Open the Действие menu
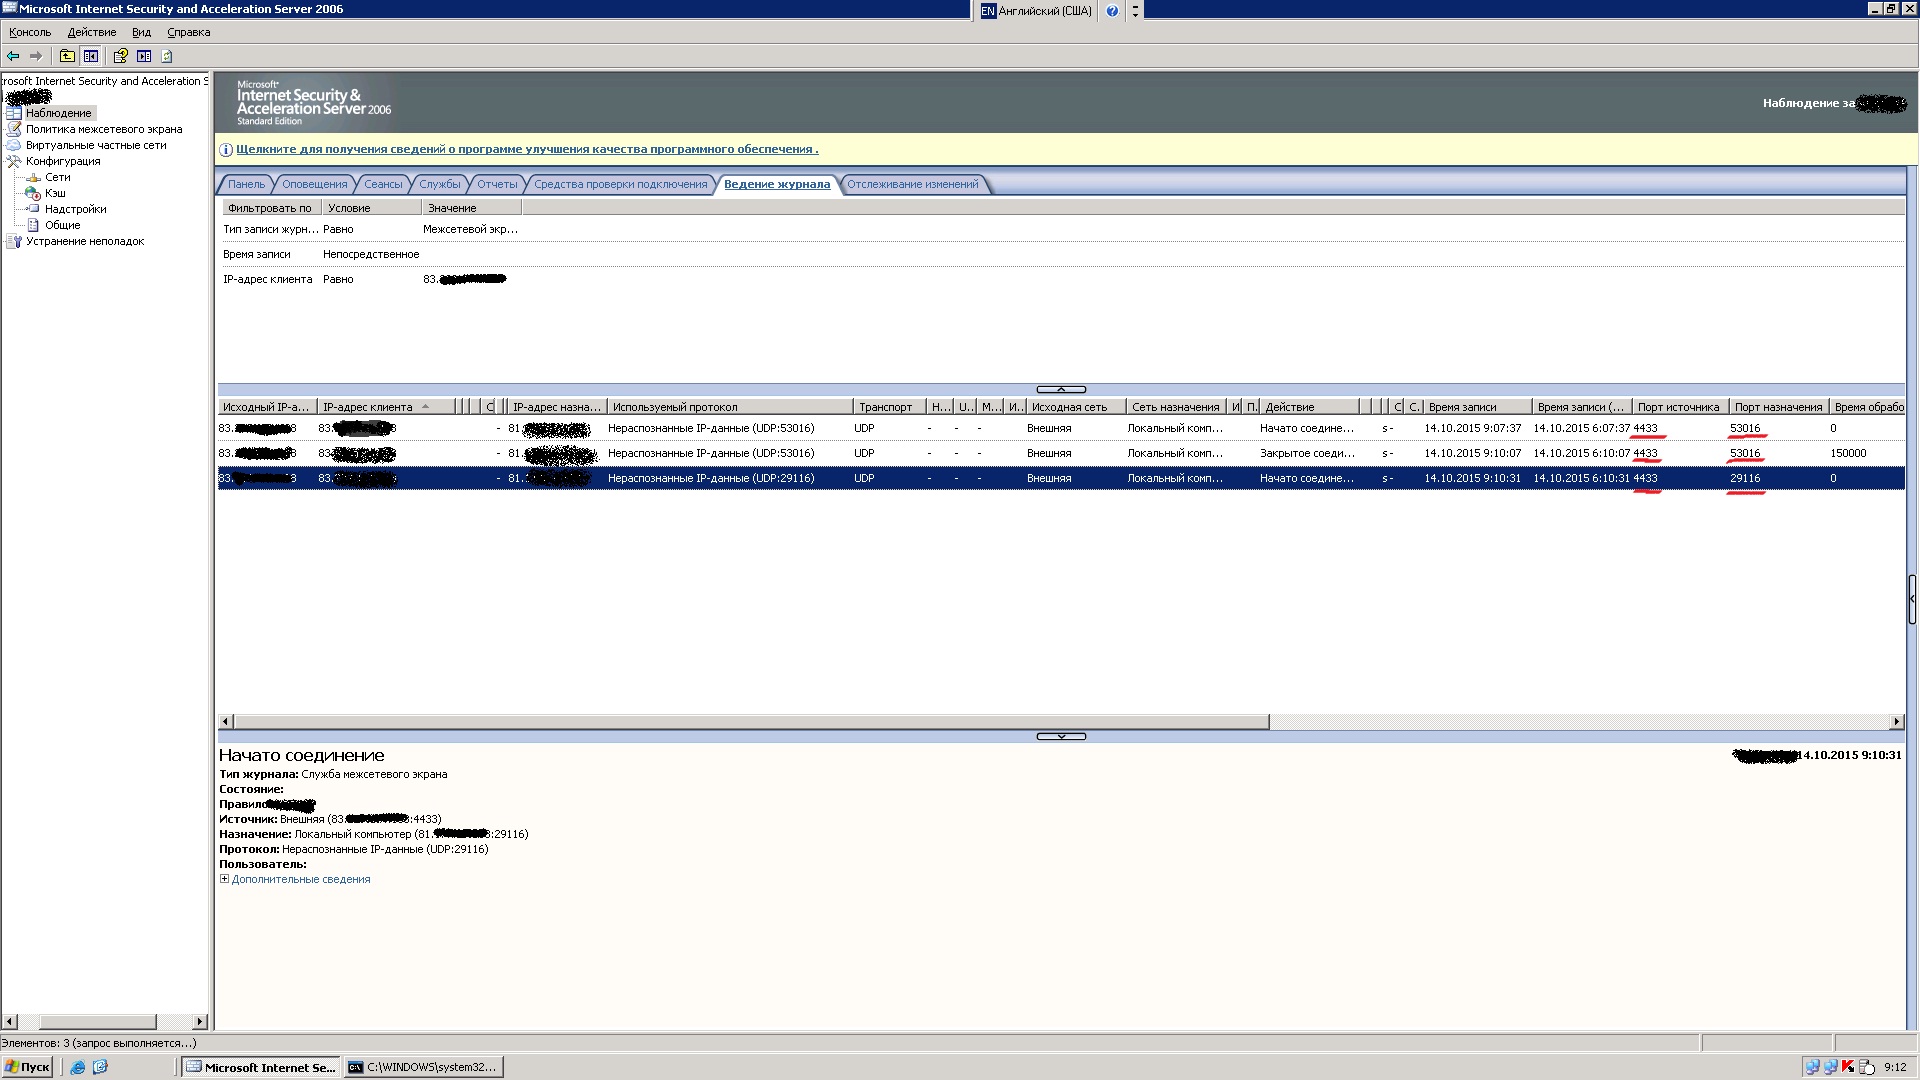Screen dimensions: 1920x1080 coord(91,32)
